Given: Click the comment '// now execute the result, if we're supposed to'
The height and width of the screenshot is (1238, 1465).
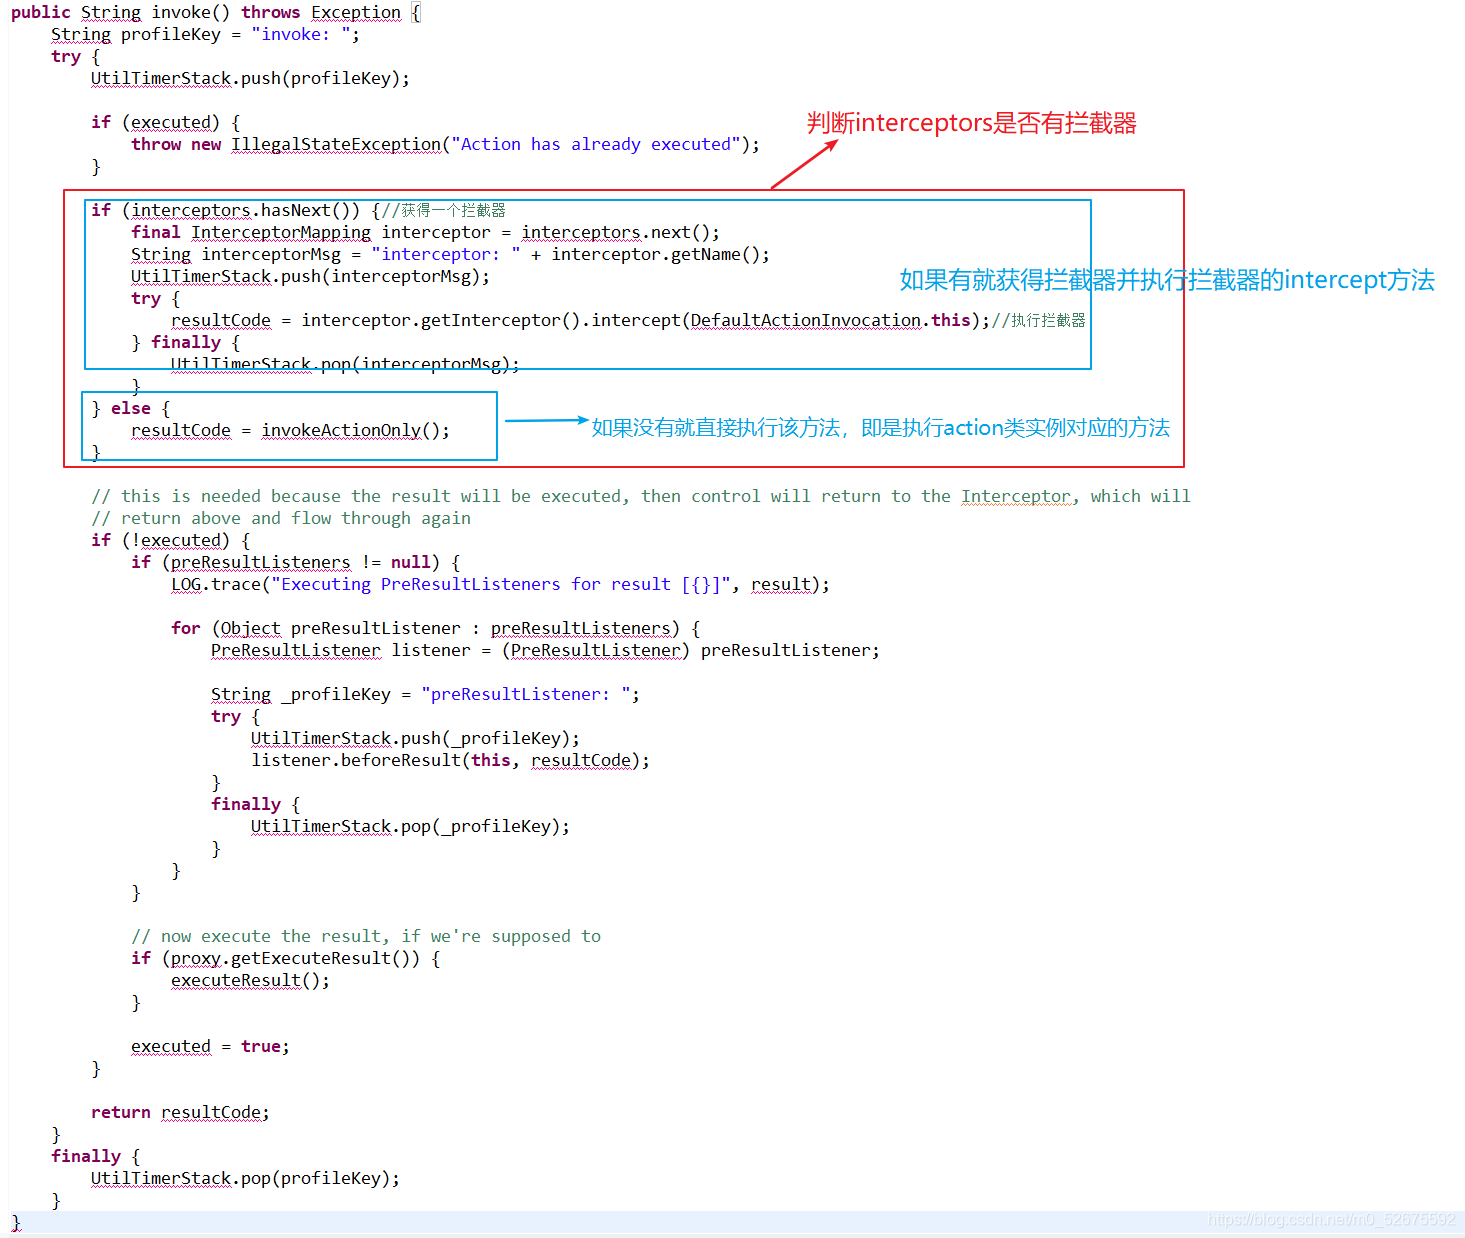Looking at the screenshot, I should click(x=366, y=936).
